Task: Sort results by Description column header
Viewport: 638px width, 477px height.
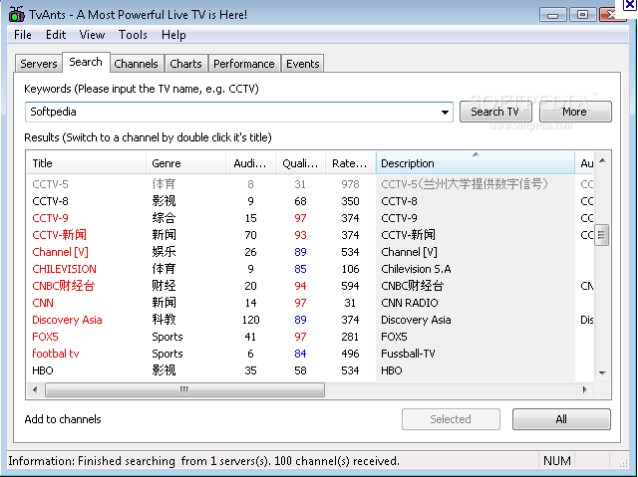Action: click(x=474, y=163)
